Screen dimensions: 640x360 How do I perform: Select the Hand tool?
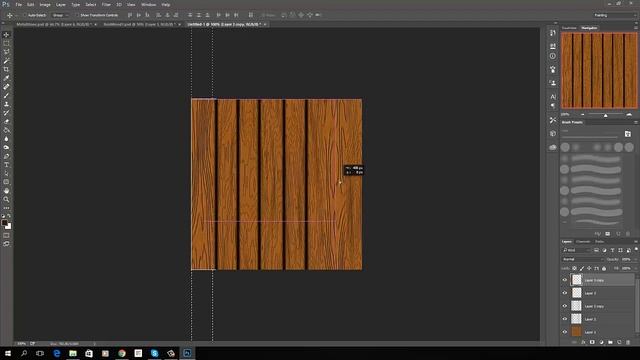pos(6,191)
